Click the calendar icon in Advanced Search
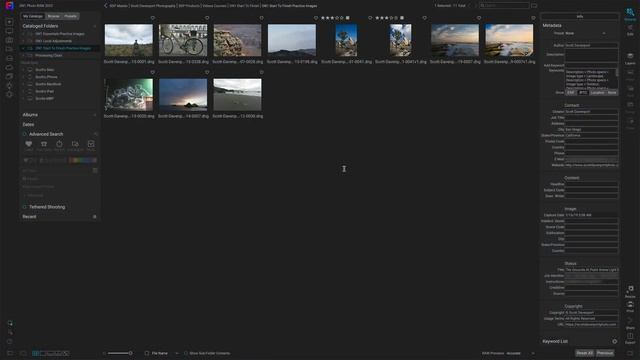640x360 pixels. 95,171
